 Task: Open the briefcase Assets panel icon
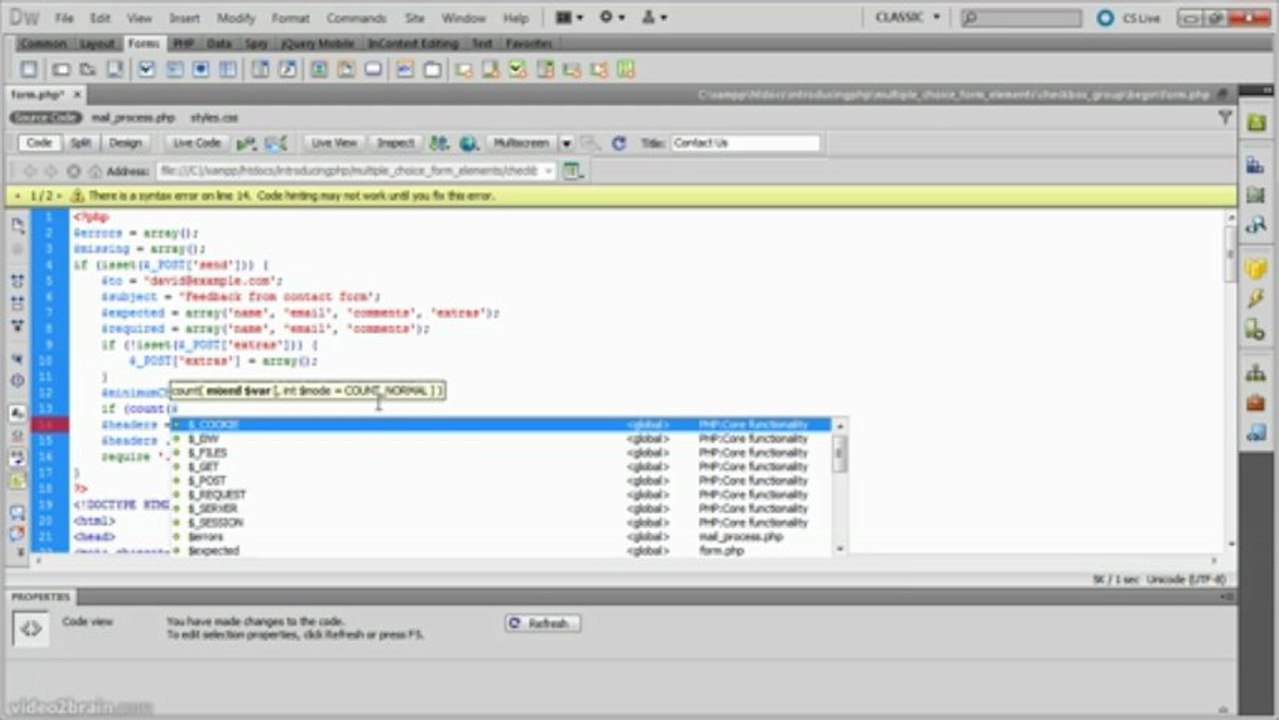tap(1255, 403)
